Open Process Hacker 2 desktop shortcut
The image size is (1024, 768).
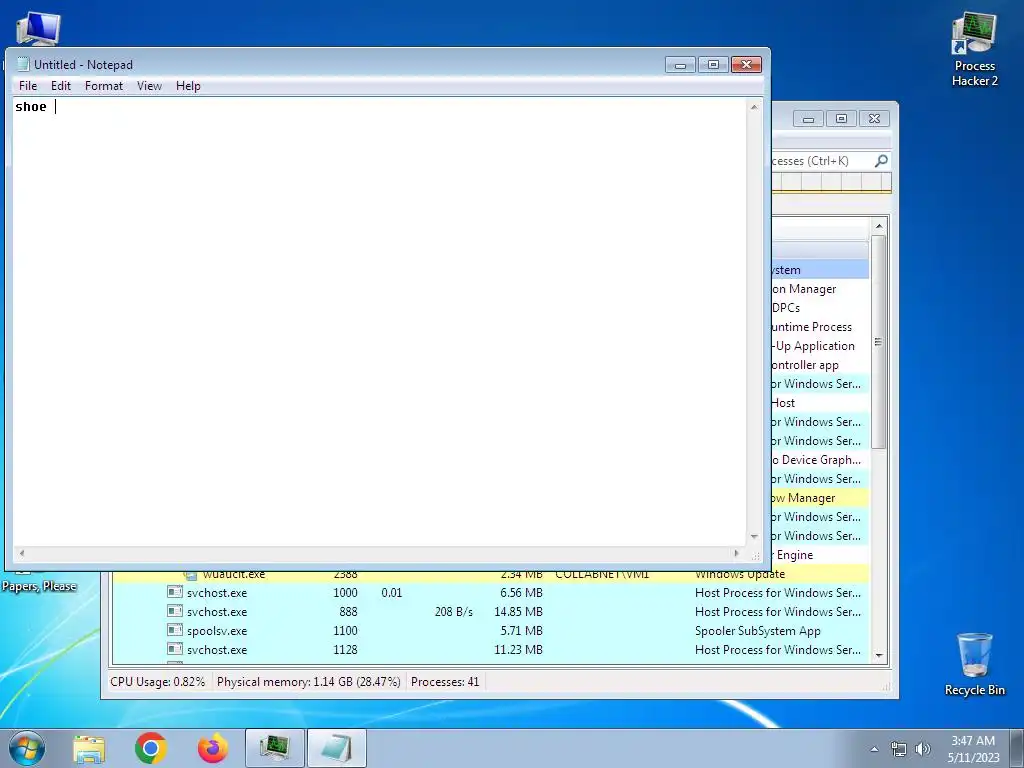[974, 50]
